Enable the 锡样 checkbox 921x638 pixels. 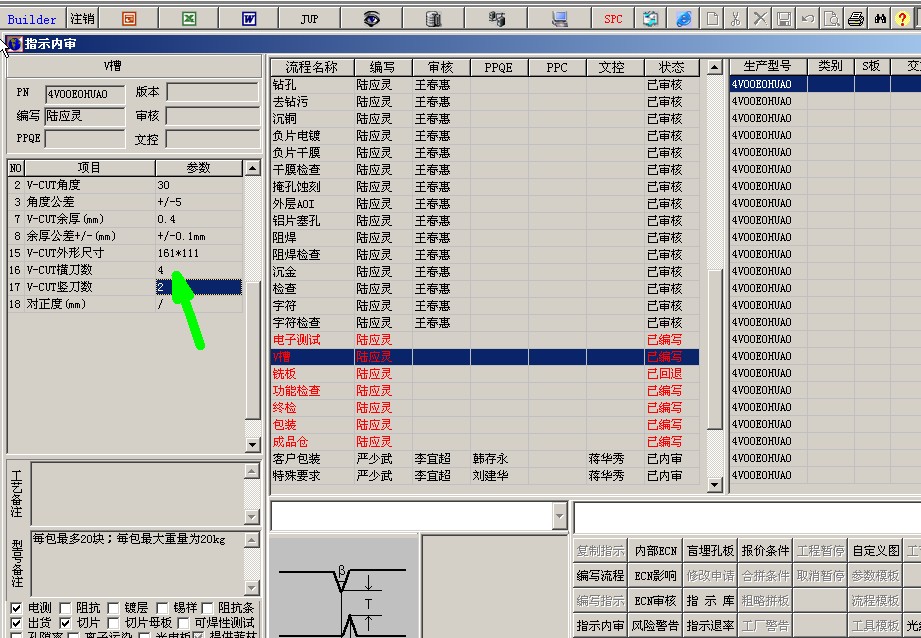click(x=162, y=607)
